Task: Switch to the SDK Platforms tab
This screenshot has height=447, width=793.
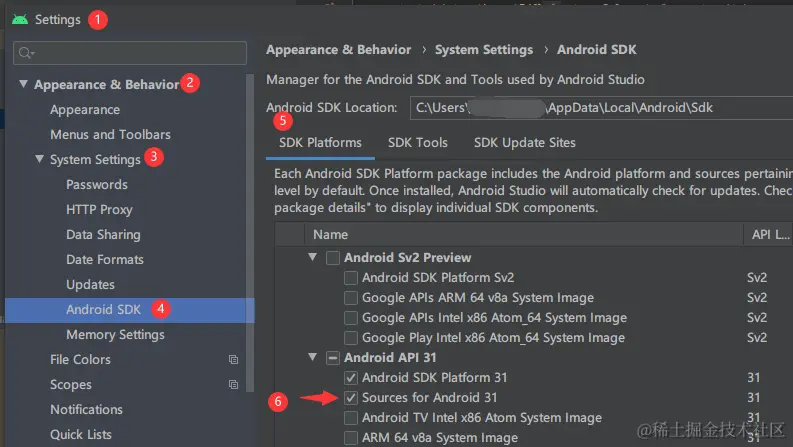Action: point(320,143)
